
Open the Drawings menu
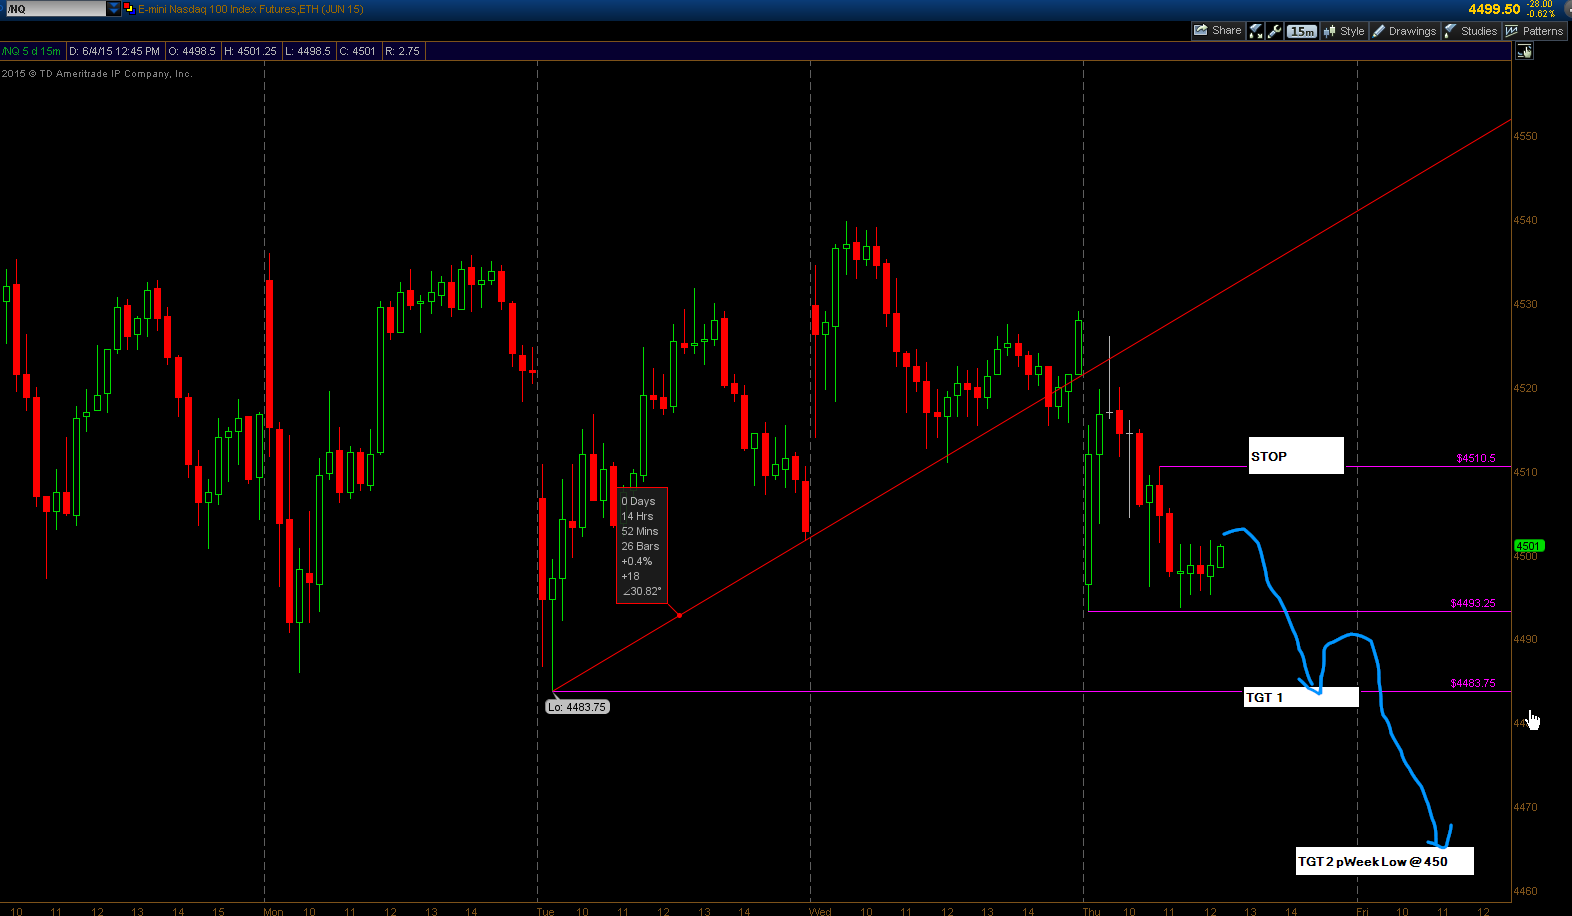tap(1404, 31)
